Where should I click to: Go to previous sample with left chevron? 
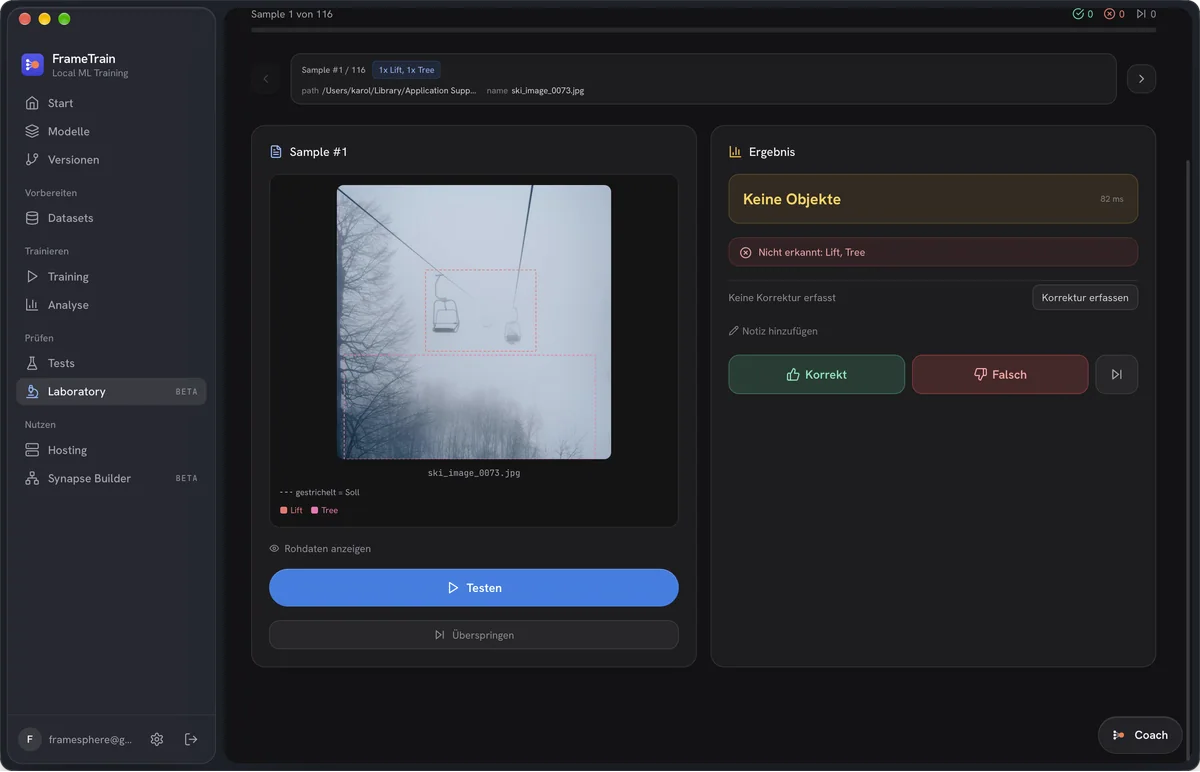coord(266,79)
